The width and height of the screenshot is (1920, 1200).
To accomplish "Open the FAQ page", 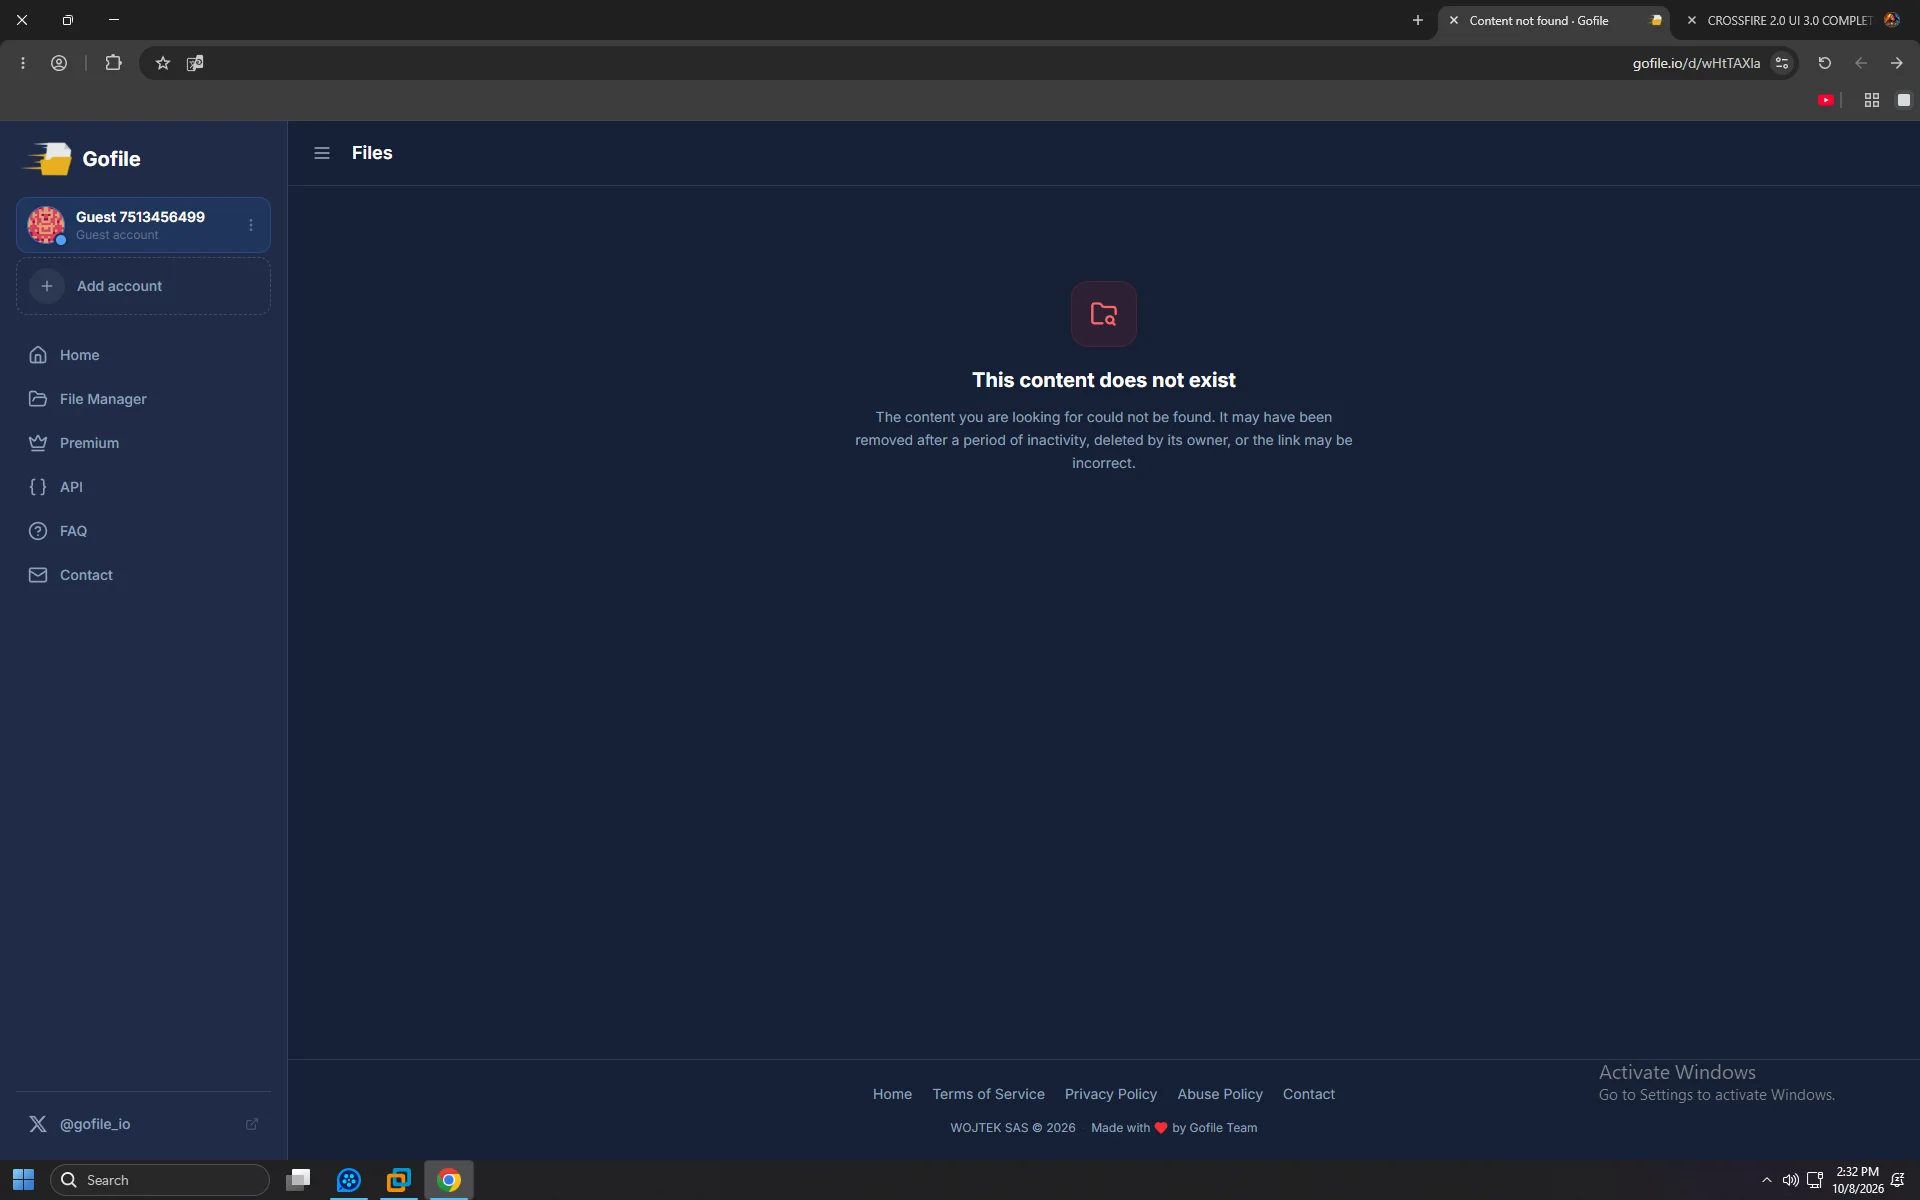I will click(x=143, y=531).
